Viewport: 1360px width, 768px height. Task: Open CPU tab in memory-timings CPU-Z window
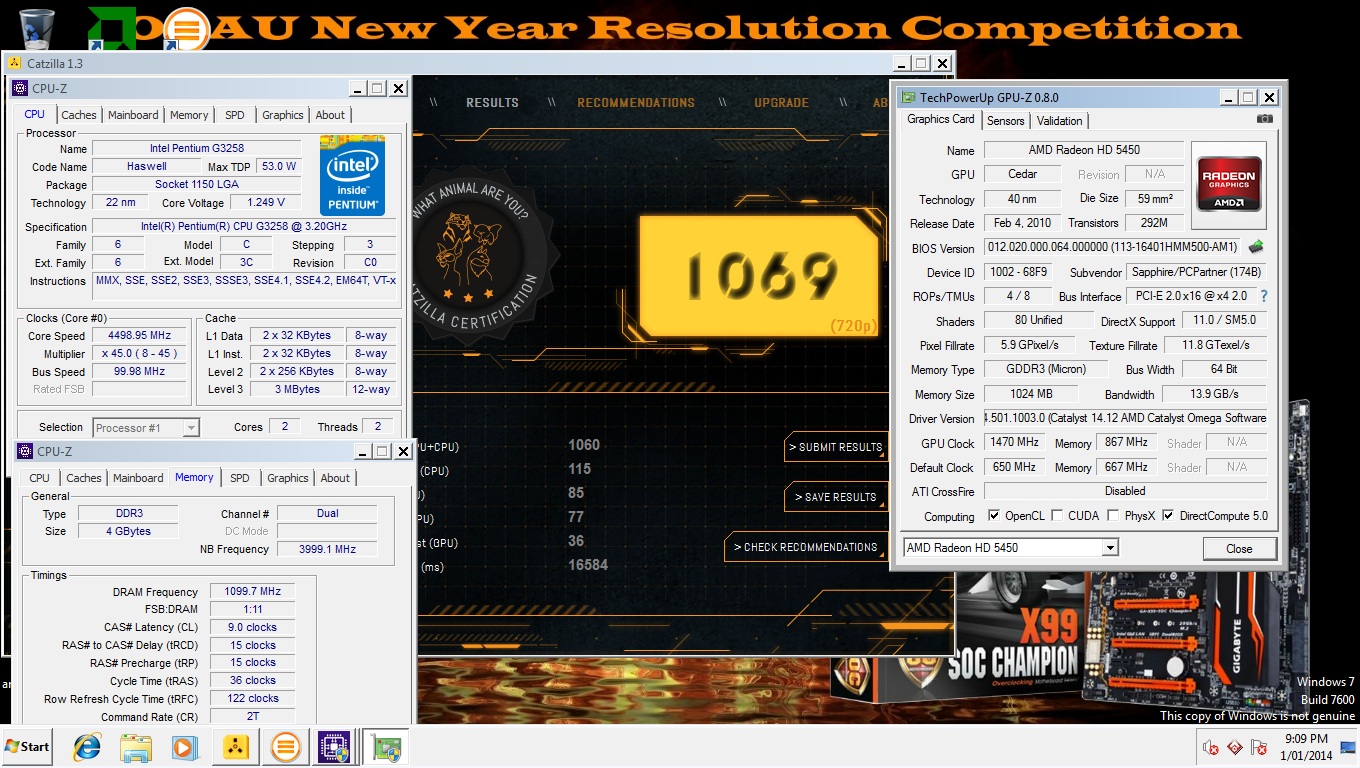40,478
